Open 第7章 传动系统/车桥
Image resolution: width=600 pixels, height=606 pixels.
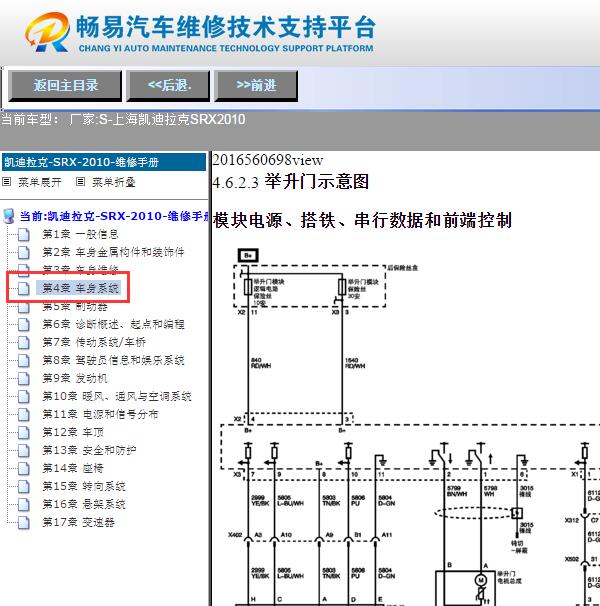(x=94, y=342)
